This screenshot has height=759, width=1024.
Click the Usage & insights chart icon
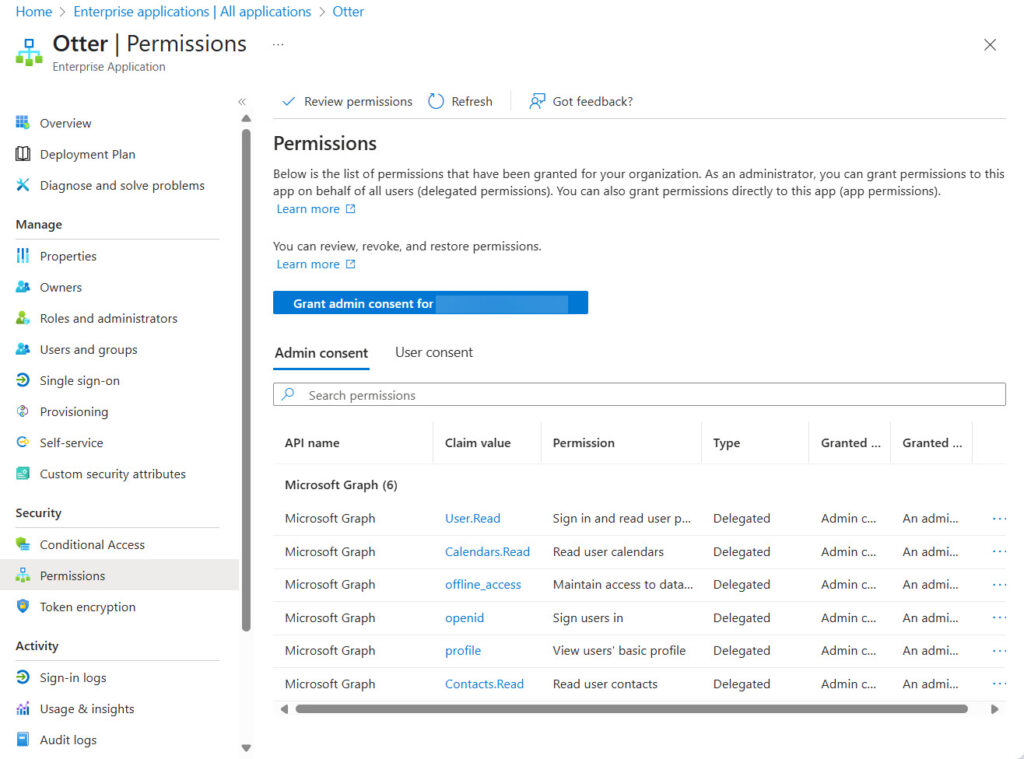pos(23,709)
